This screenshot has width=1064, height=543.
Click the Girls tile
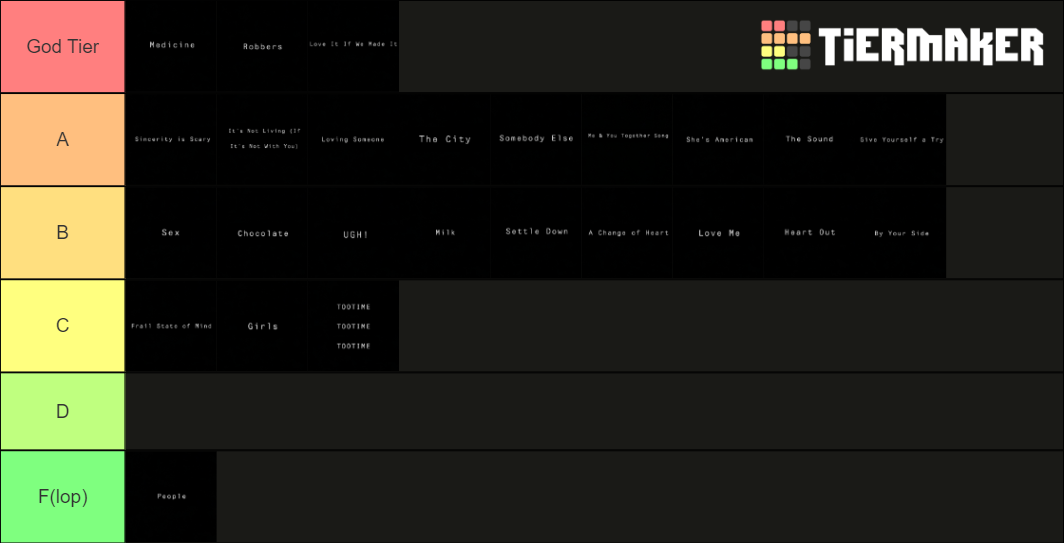pyautogui.click(x=263, y=325)
